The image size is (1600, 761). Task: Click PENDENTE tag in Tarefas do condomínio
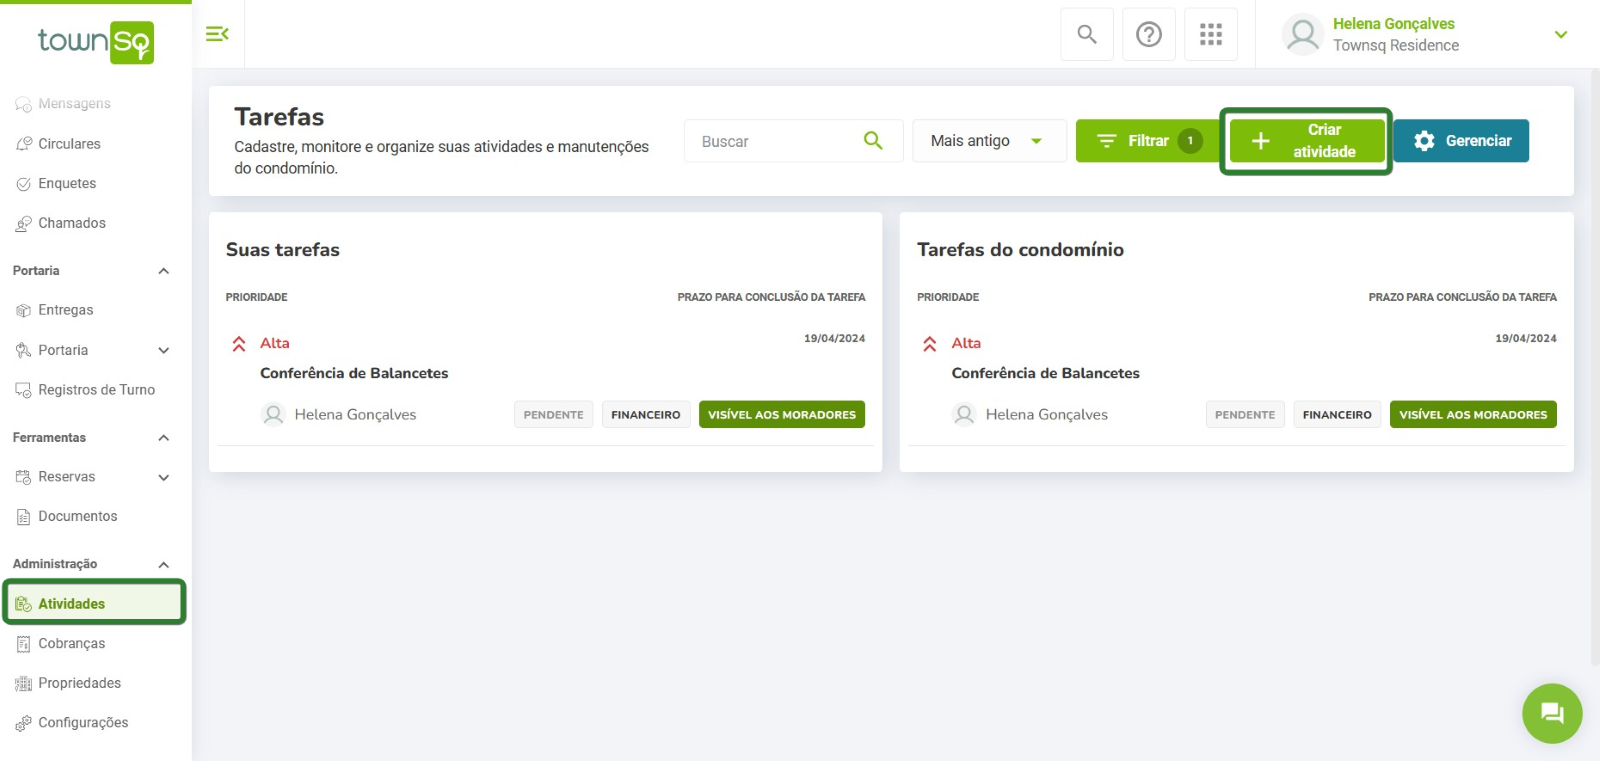1245,415
